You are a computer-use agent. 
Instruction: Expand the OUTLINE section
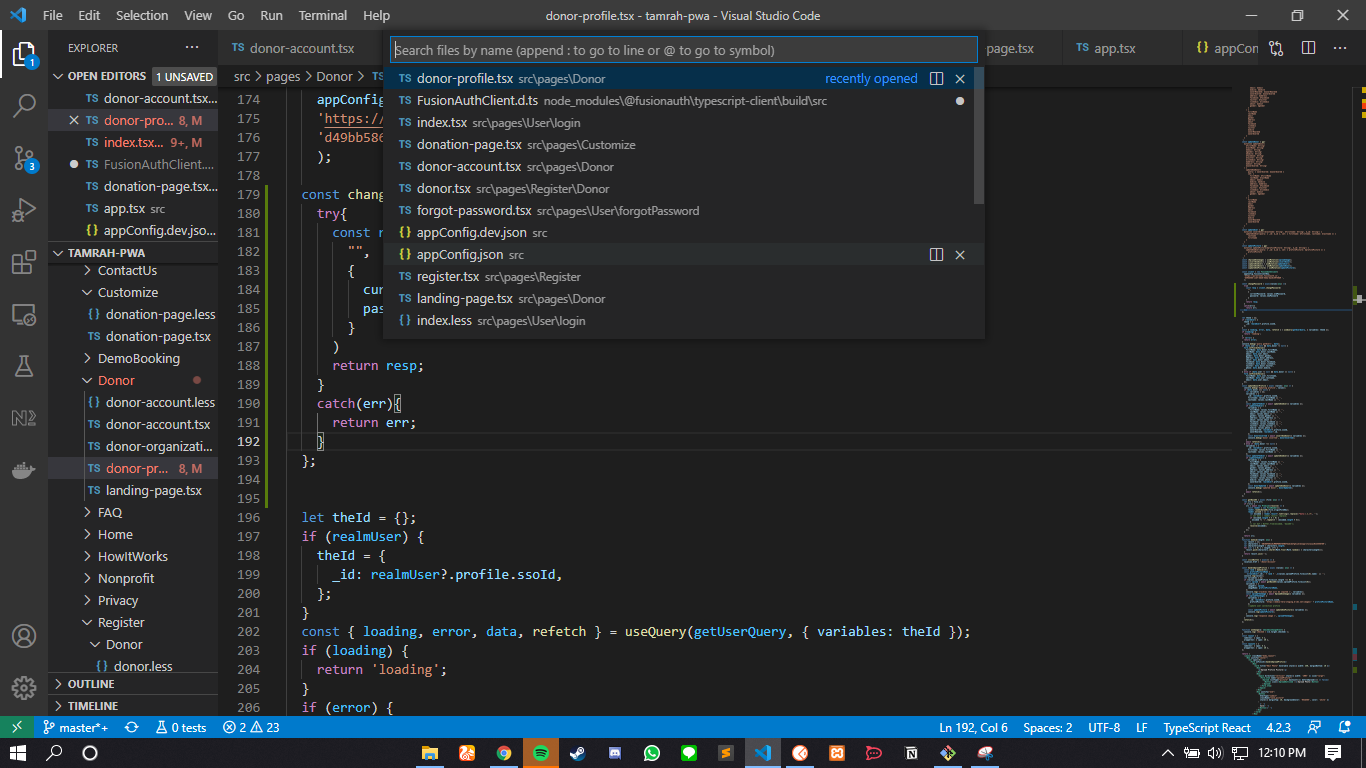[91, 684]
